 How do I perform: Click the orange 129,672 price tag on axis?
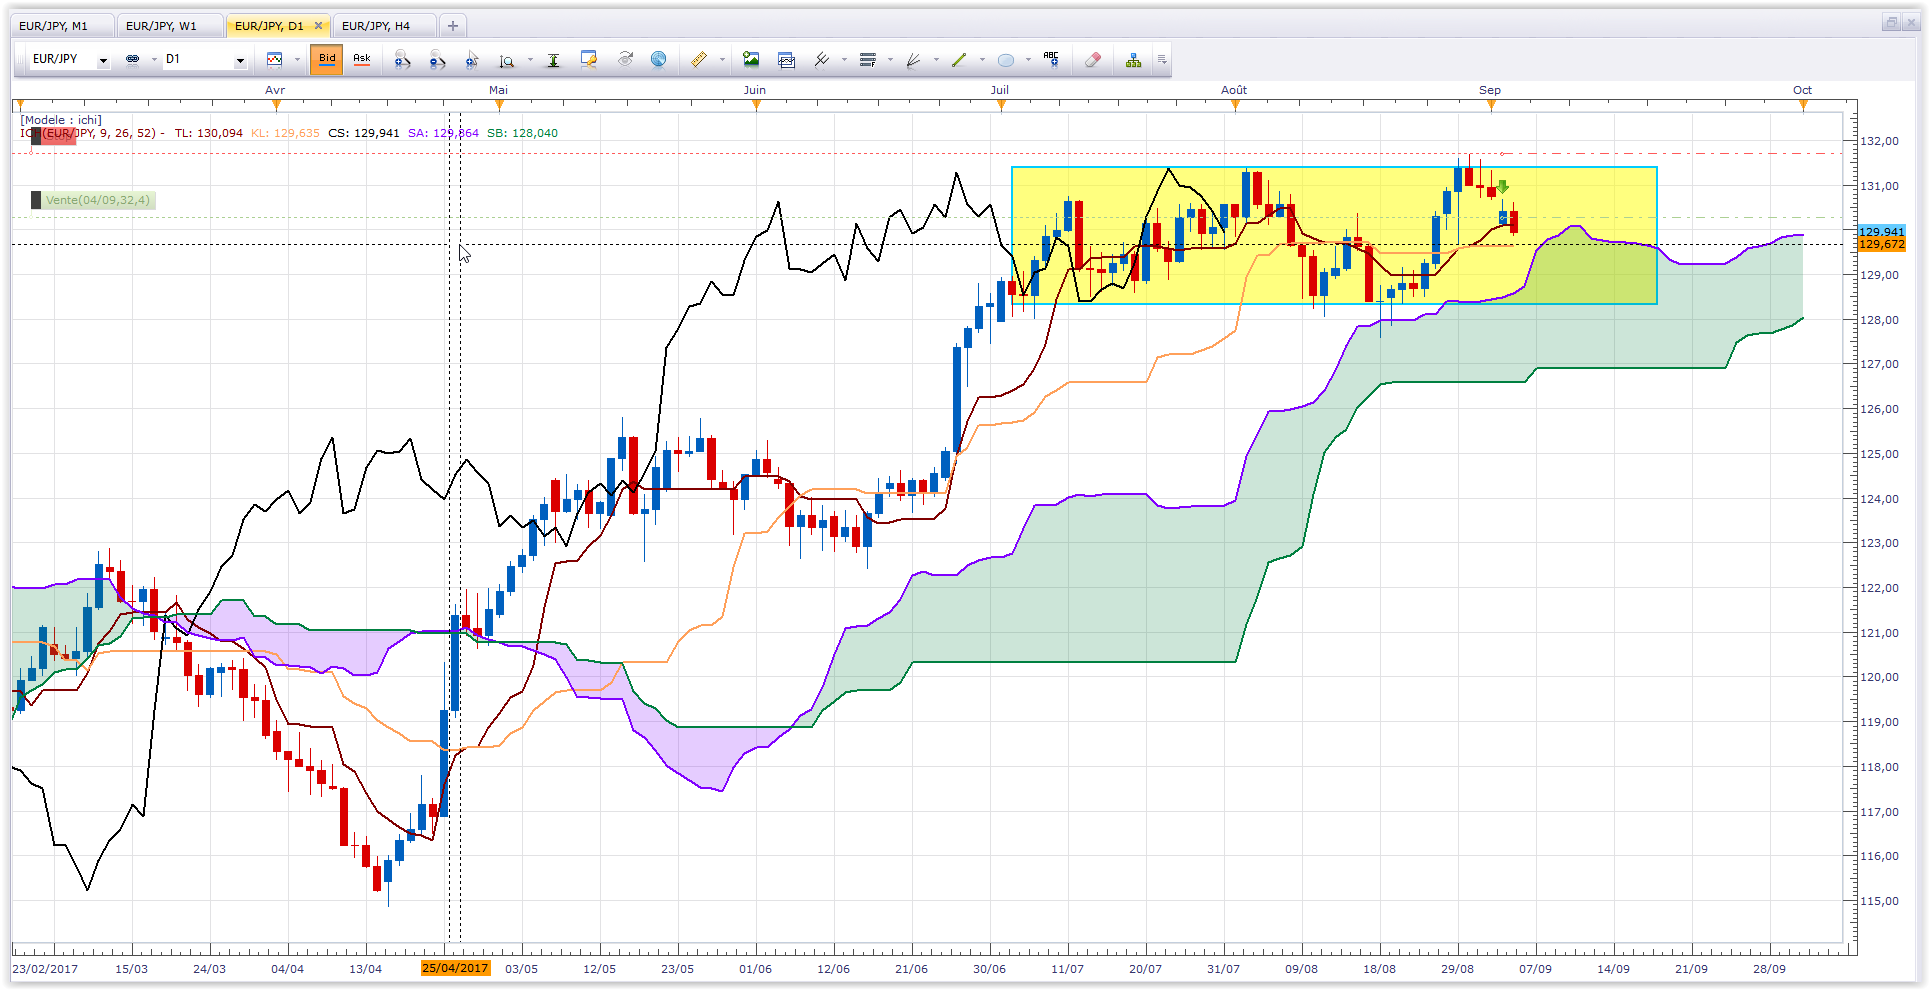point(1881,244)
